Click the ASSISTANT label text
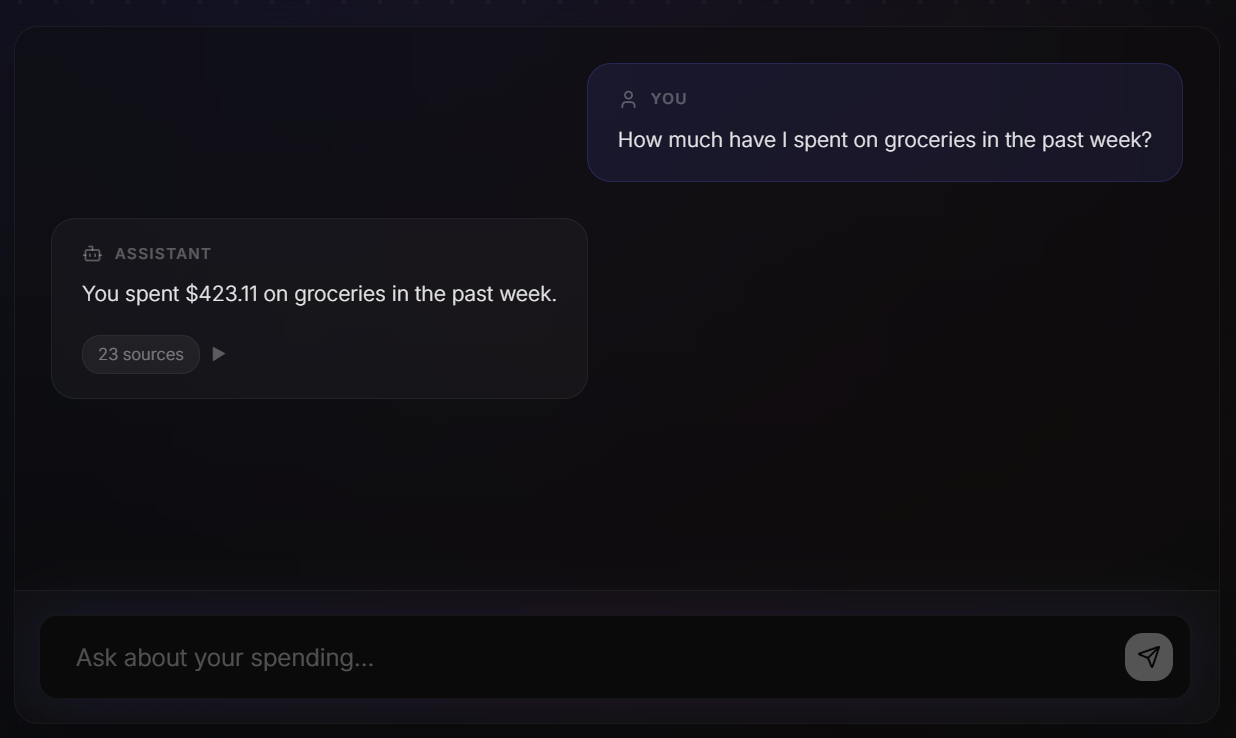1236x738 pixels. point(164,253)
